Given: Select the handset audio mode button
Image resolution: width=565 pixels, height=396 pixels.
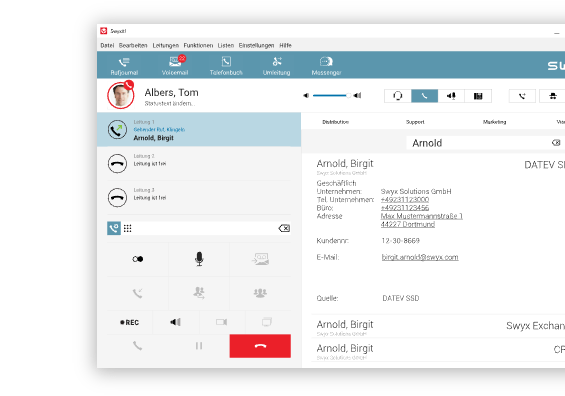Looking at the screenshot, I should [424, 96].
